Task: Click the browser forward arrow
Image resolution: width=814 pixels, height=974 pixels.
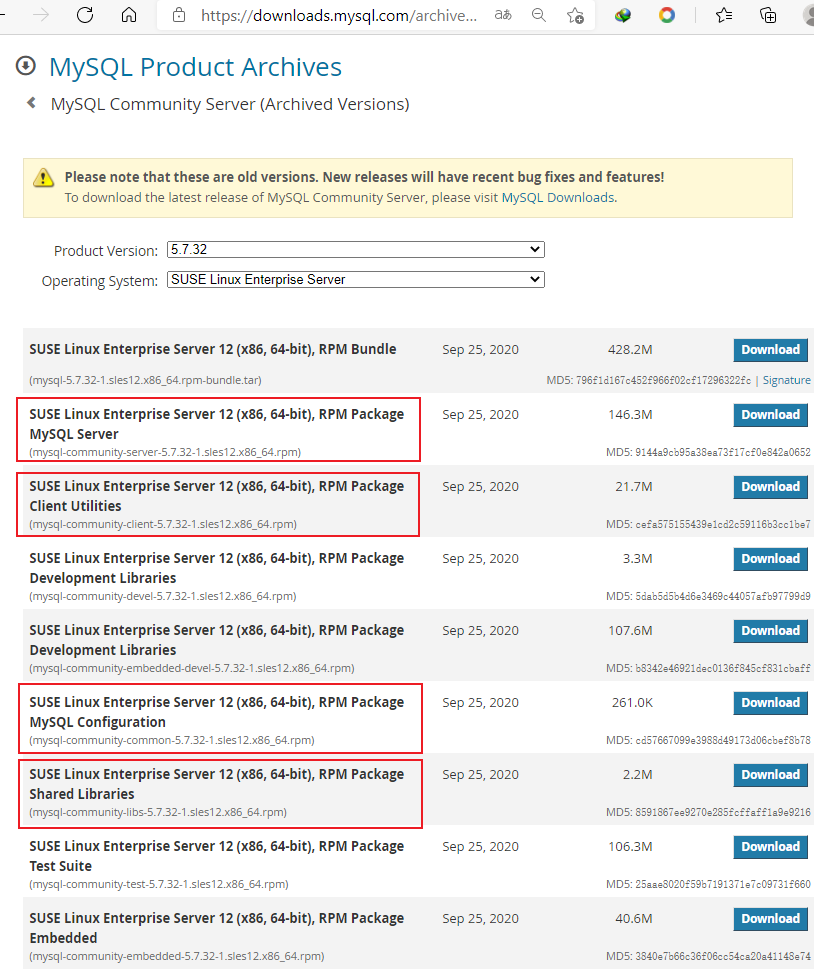Action: pyautogui.click(x=41, y=15)
